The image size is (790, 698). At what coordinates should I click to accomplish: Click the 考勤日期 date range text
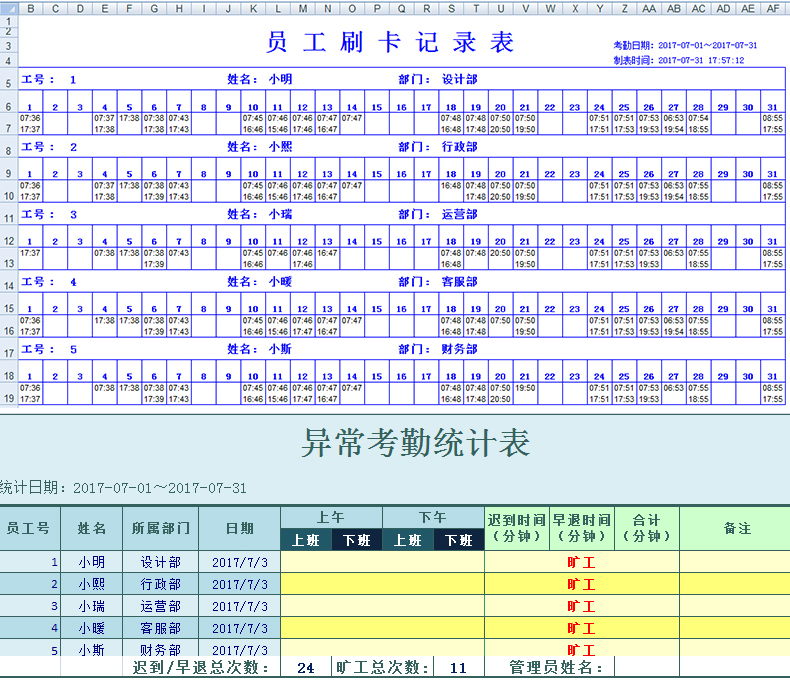[685, 46]
